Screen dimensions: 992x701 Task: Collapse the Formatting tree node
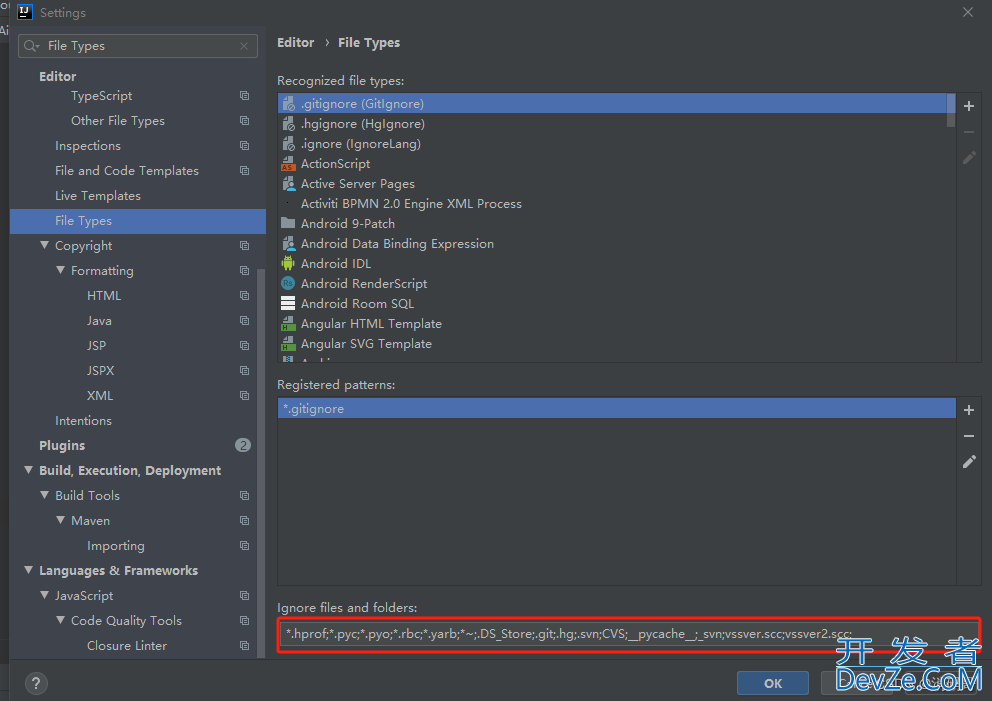60,270
